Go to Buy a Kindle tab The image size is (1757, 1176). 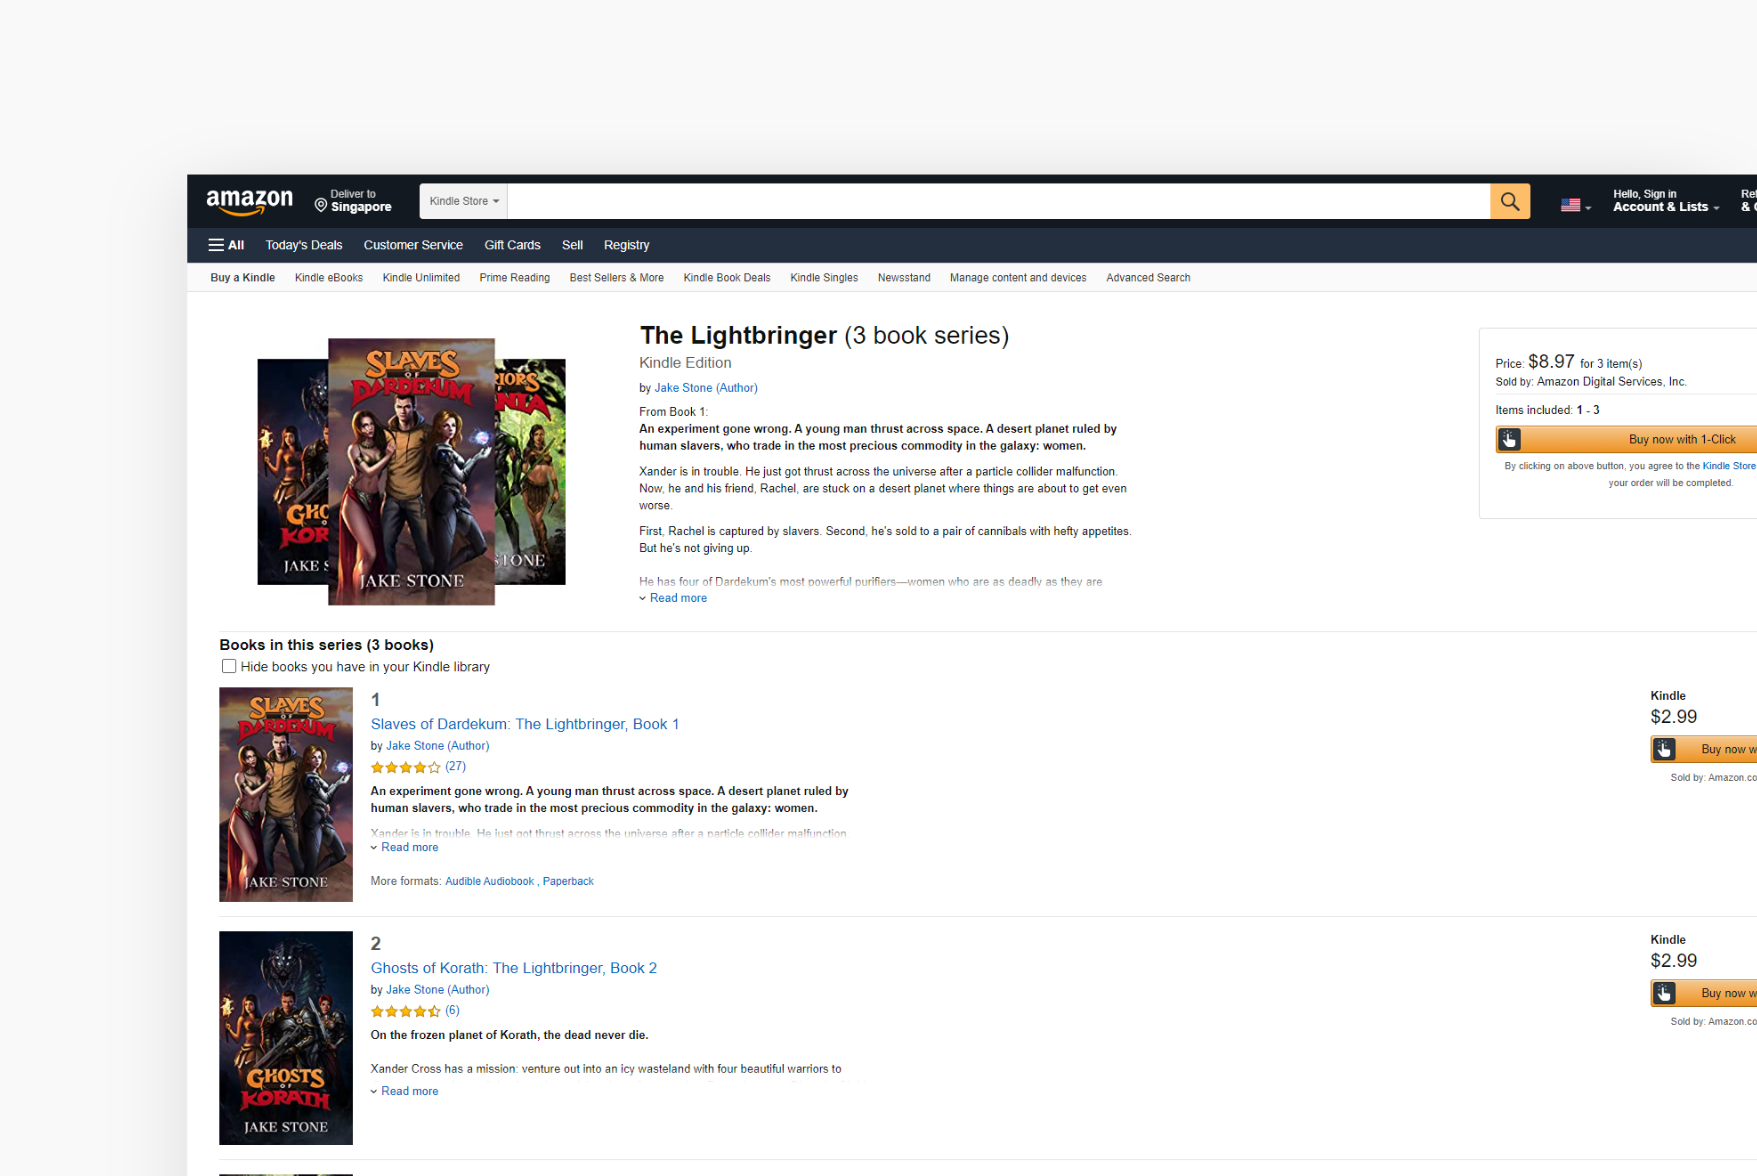click(x=242, y=278)
